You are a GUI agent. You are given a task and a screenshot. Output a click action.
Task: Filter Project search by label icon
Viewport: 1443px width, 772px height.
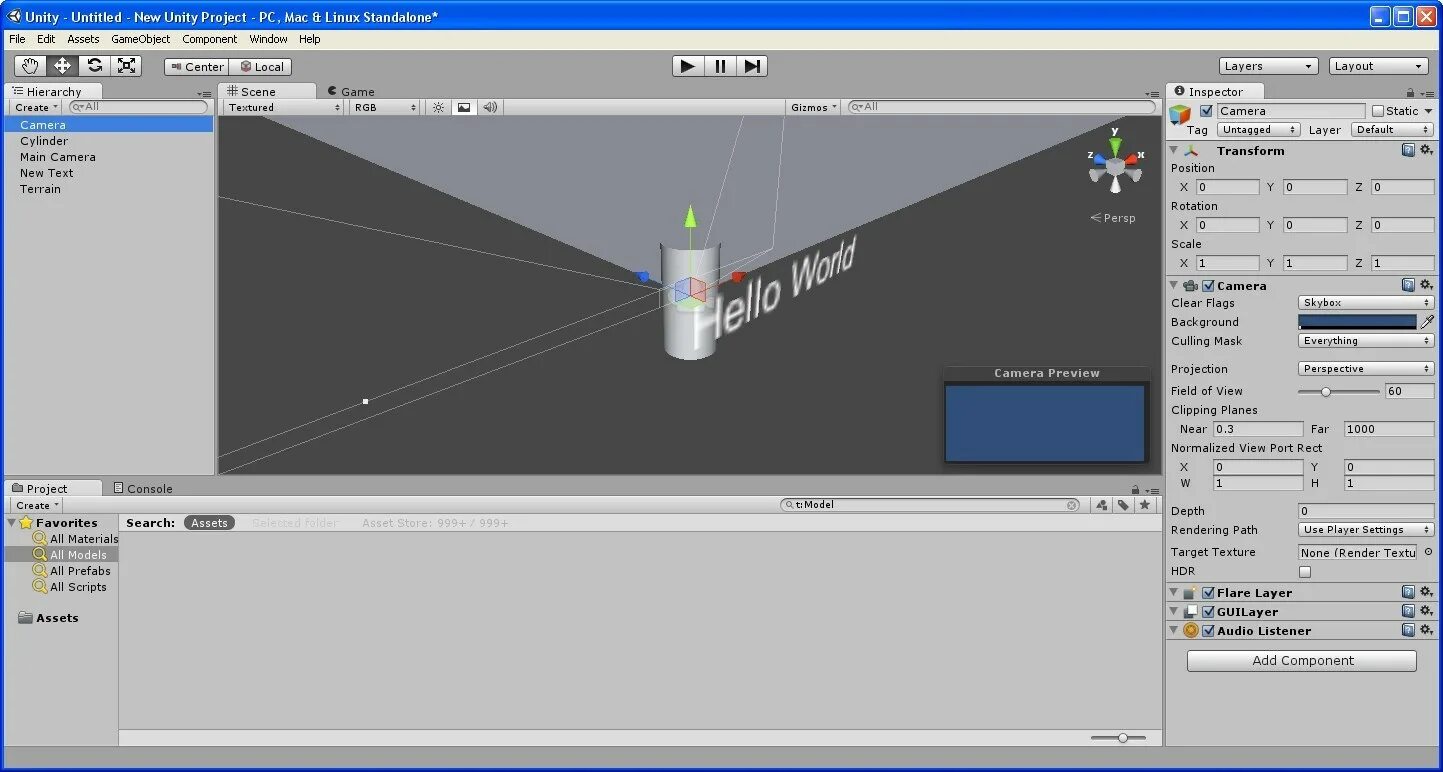[x=1123, y=505]
